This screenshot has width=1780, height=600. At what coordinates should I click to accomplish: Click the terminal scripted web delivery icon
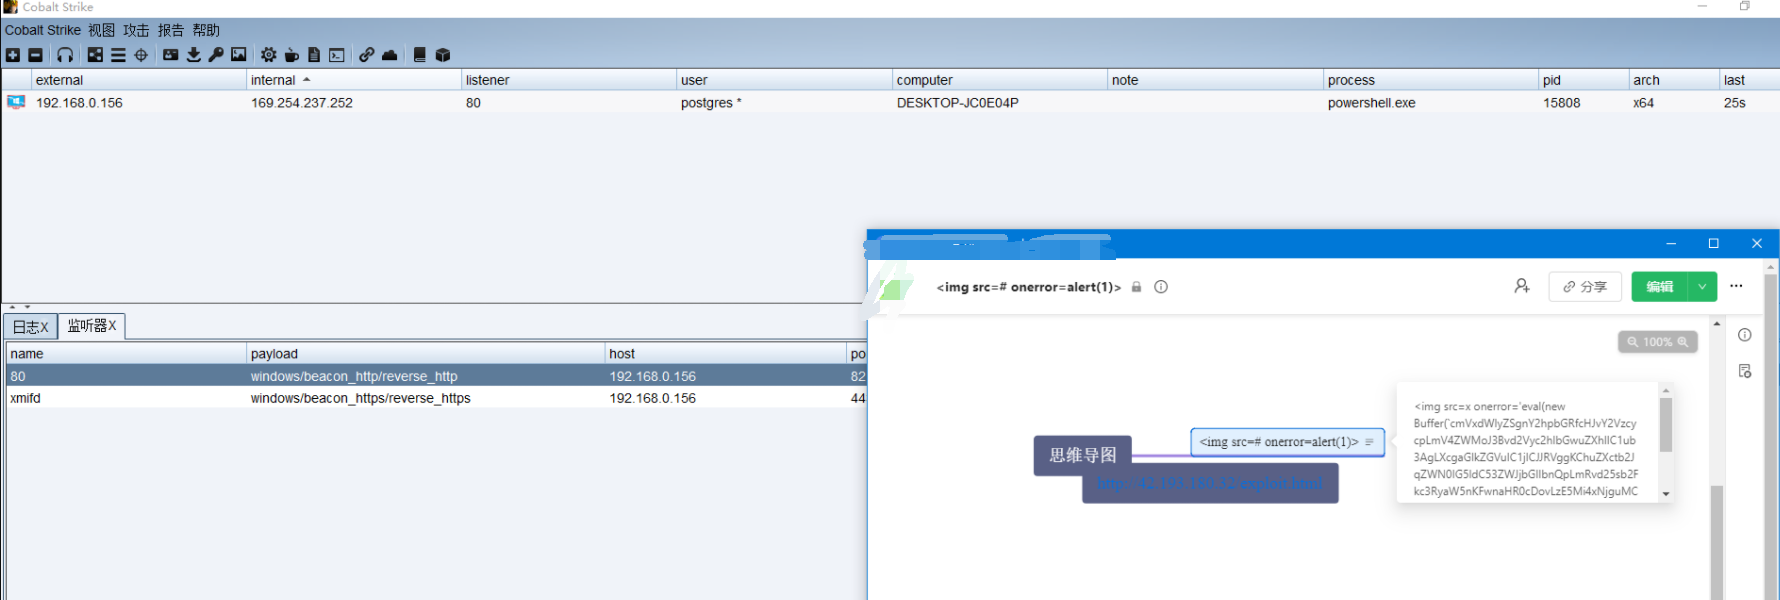pos(337,55)
